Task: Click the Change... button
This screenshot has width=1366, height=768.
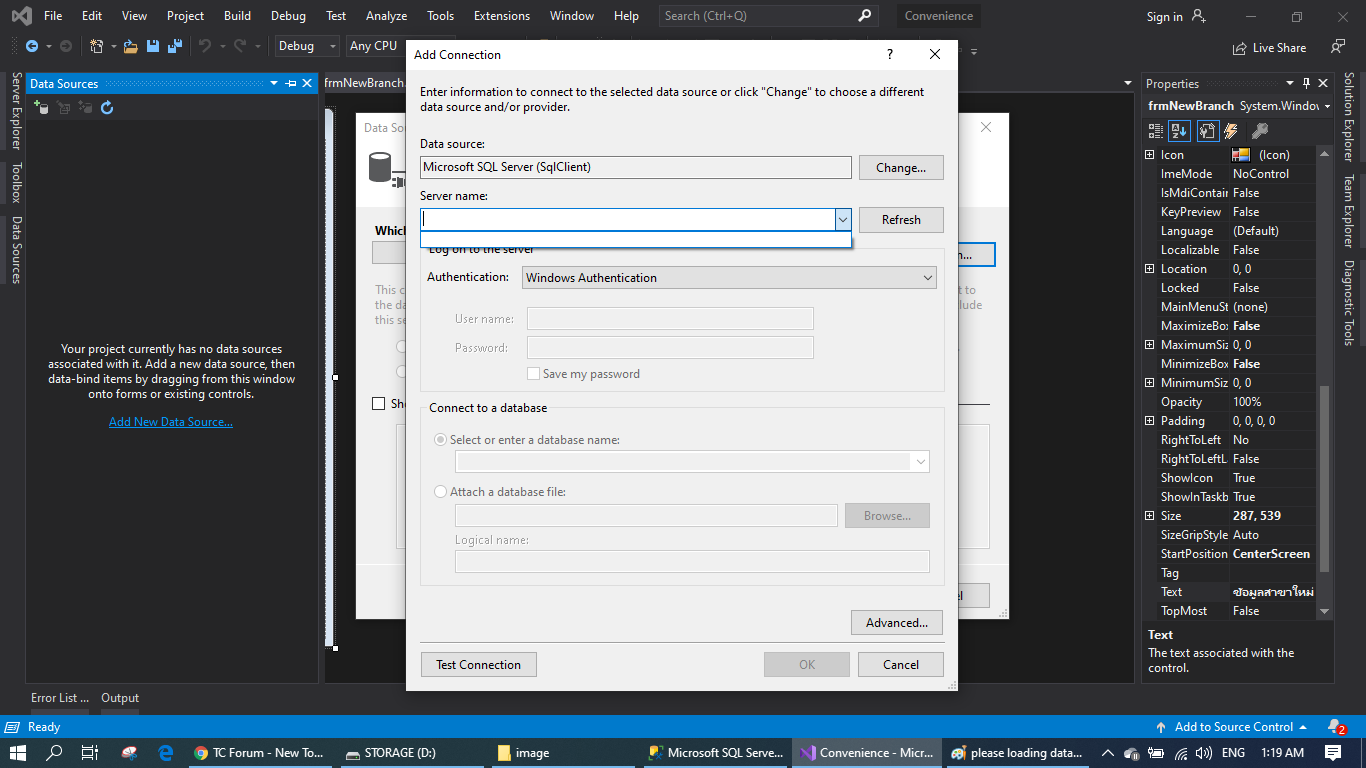Action: [x=901, y=168]
